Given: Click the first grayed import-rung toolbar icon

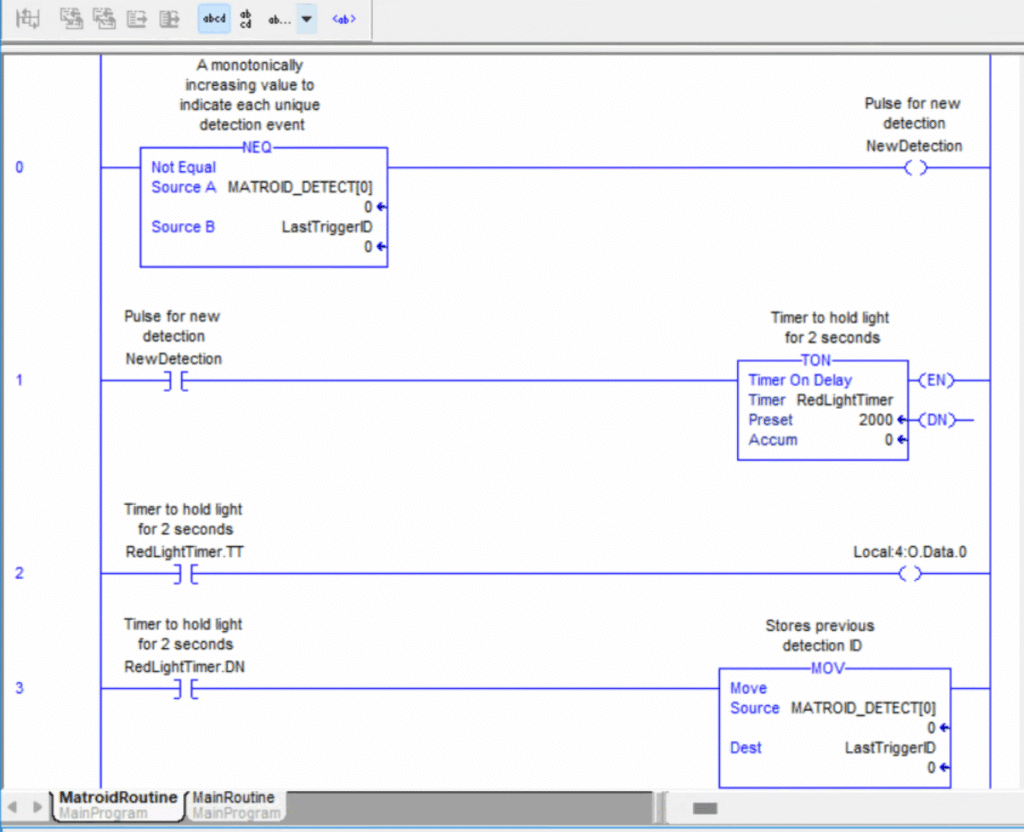Looking at the screenshot, I should [70, 18].
